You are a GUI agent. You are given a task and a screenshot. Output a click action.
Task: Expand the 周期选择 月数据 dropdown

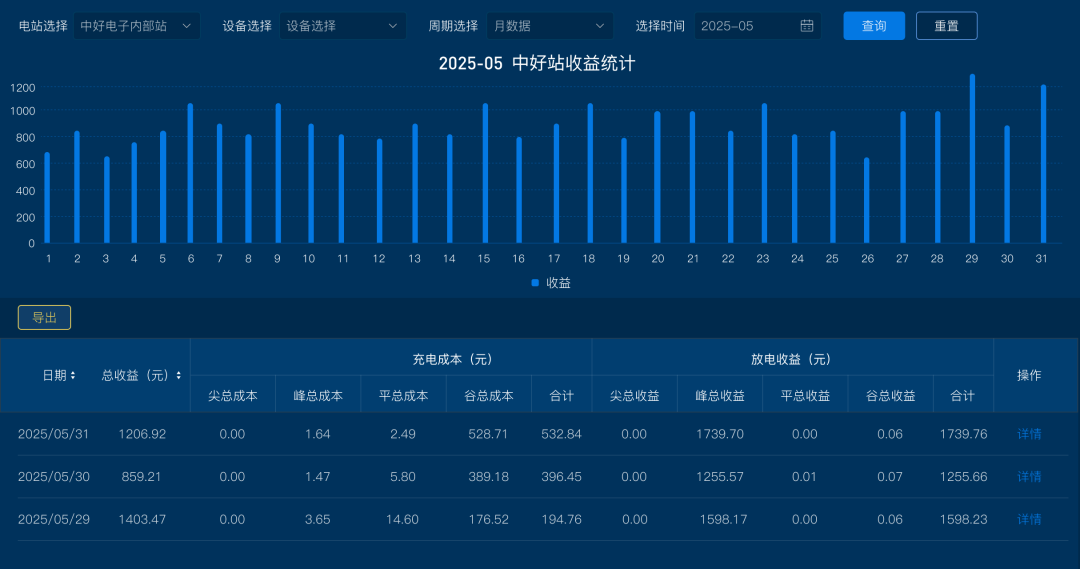point(550,26)
